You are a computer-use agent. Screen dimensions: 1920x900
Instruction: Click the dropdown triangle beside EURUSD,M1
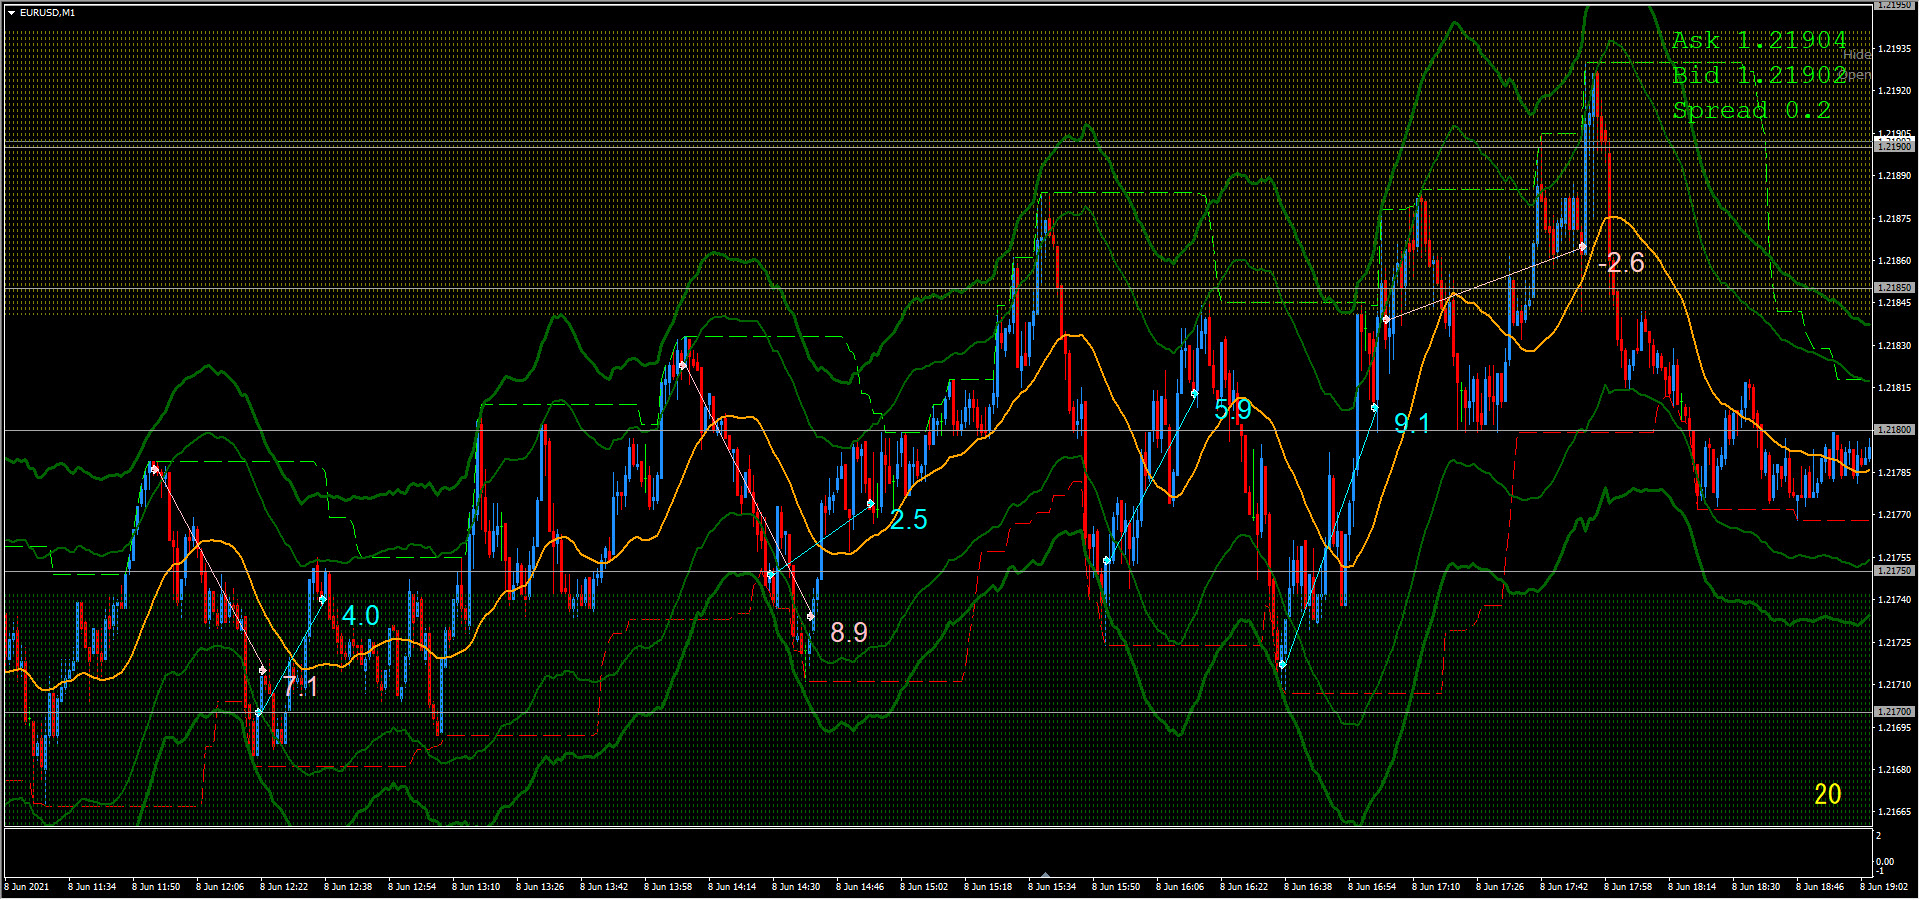point(11,13)
